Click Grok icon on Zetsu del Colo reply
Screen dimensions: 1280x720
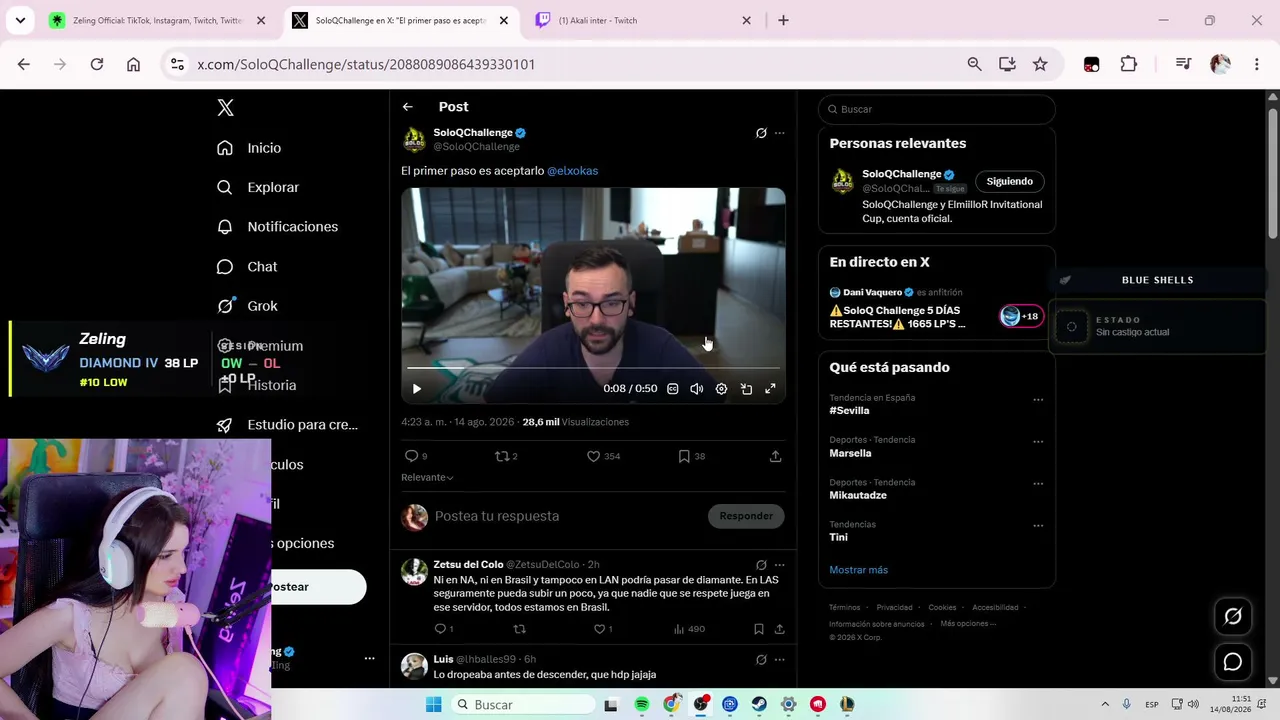click(x=761, y=565)
